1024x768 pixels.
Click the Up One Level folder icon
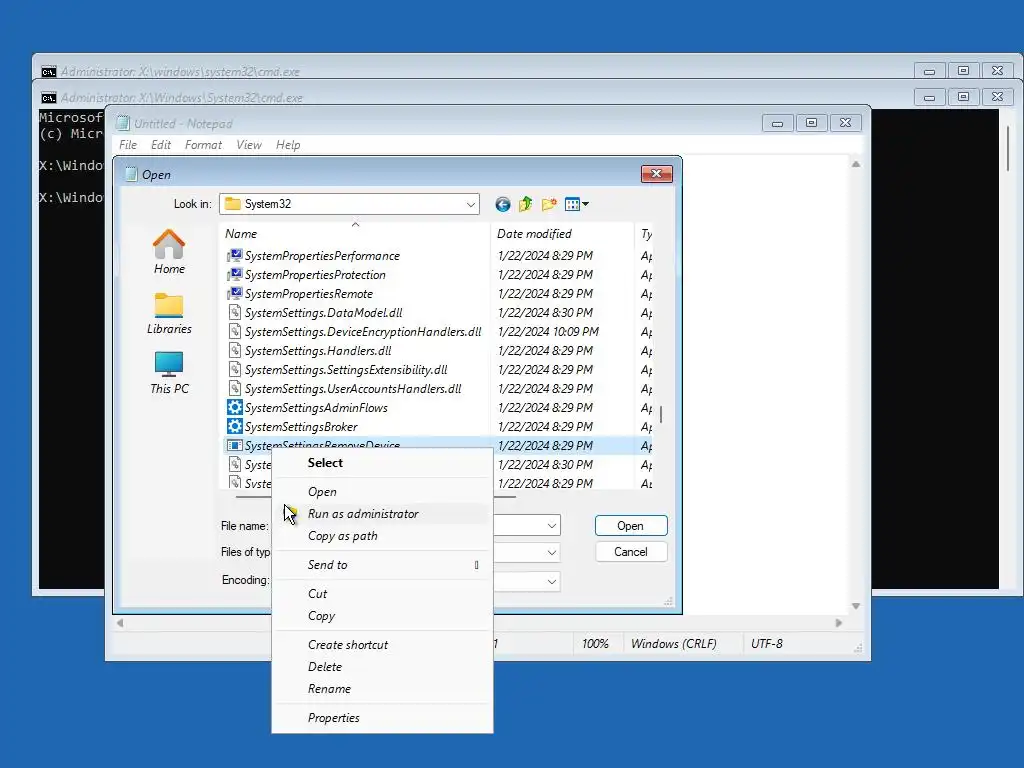(525, 204)
